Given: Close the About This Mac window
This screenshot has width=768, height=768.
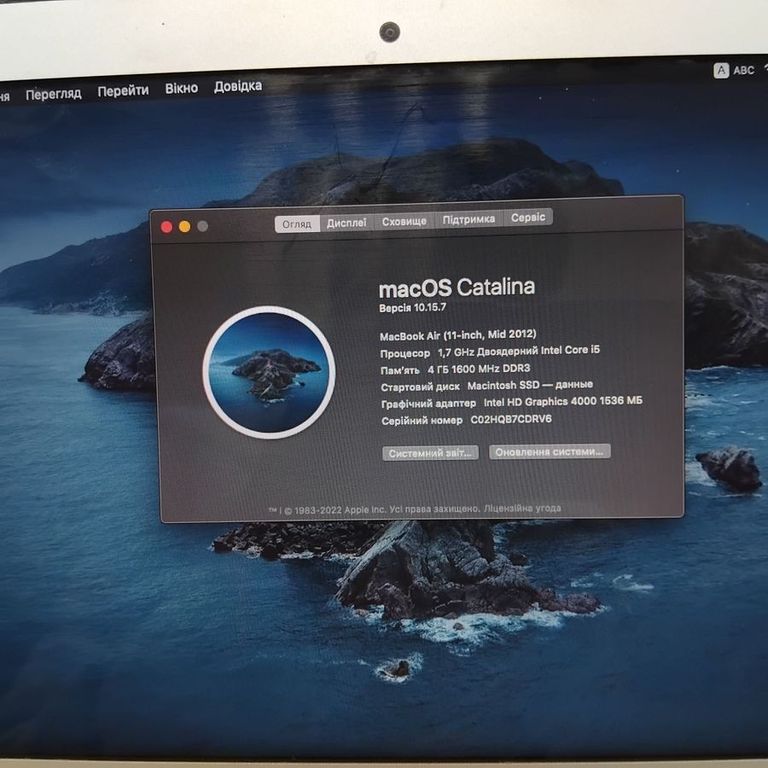Looking at the screenshot, I should tap(167, 227).
